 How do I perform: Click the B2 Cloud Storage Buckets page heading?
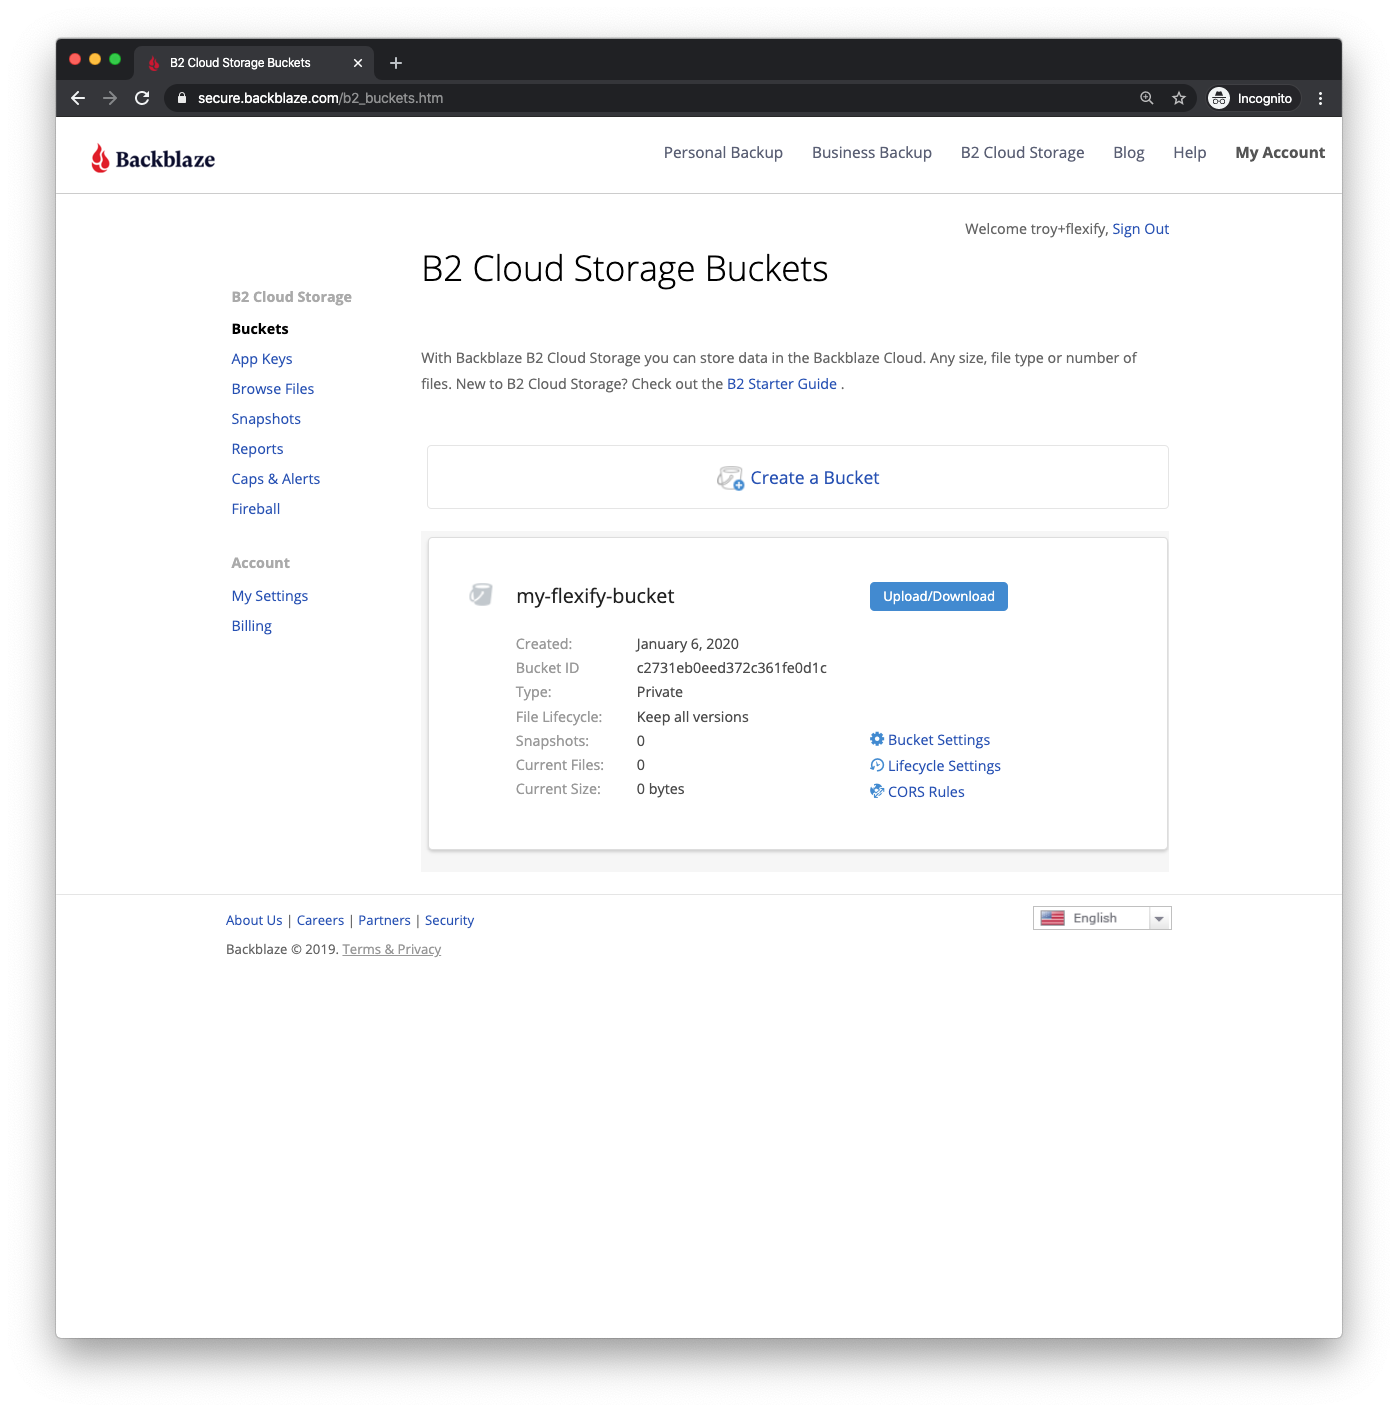625,269
